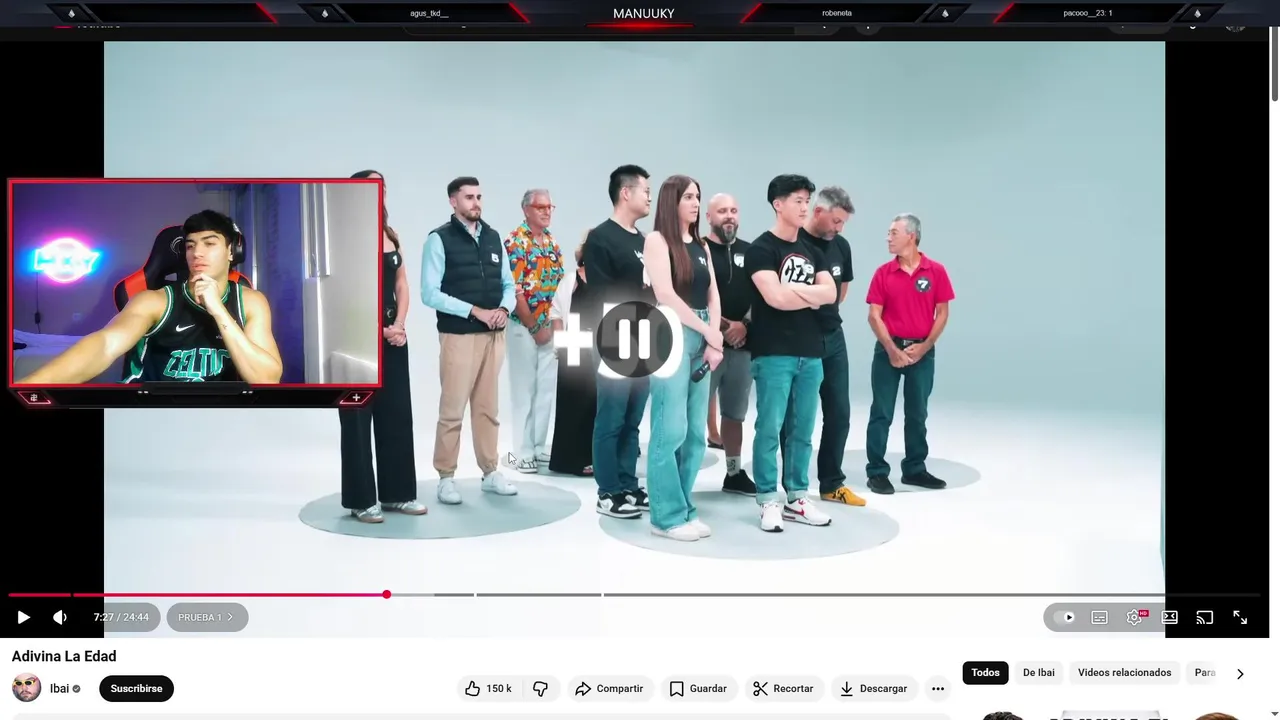Save the video using Guardar
This screenshot has width=1280, height=720.
pos(698,688)
